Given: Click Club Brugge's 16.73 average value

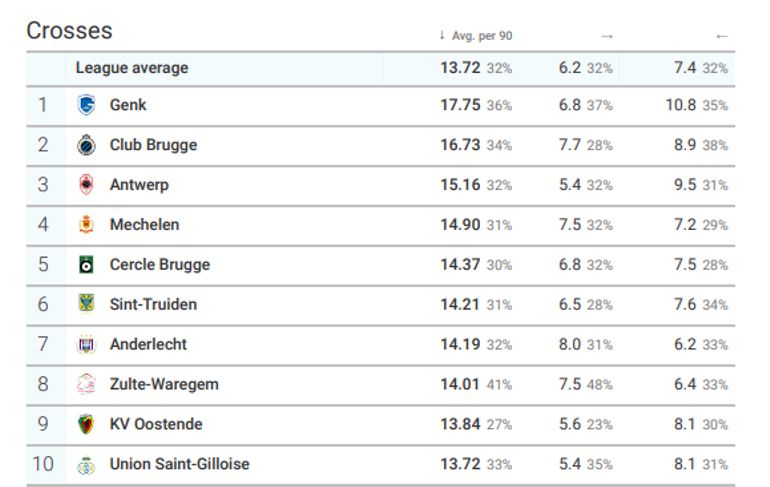Looking at the screenshot, I should coord(461,145).
